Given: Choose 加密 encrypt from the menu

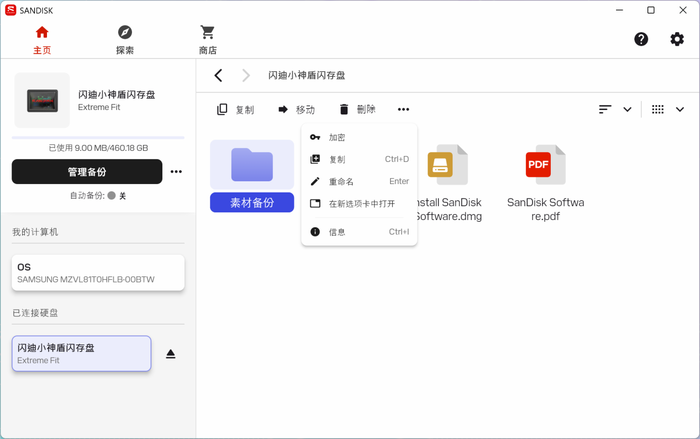Looking at the screenshot, I should [359, 138].
